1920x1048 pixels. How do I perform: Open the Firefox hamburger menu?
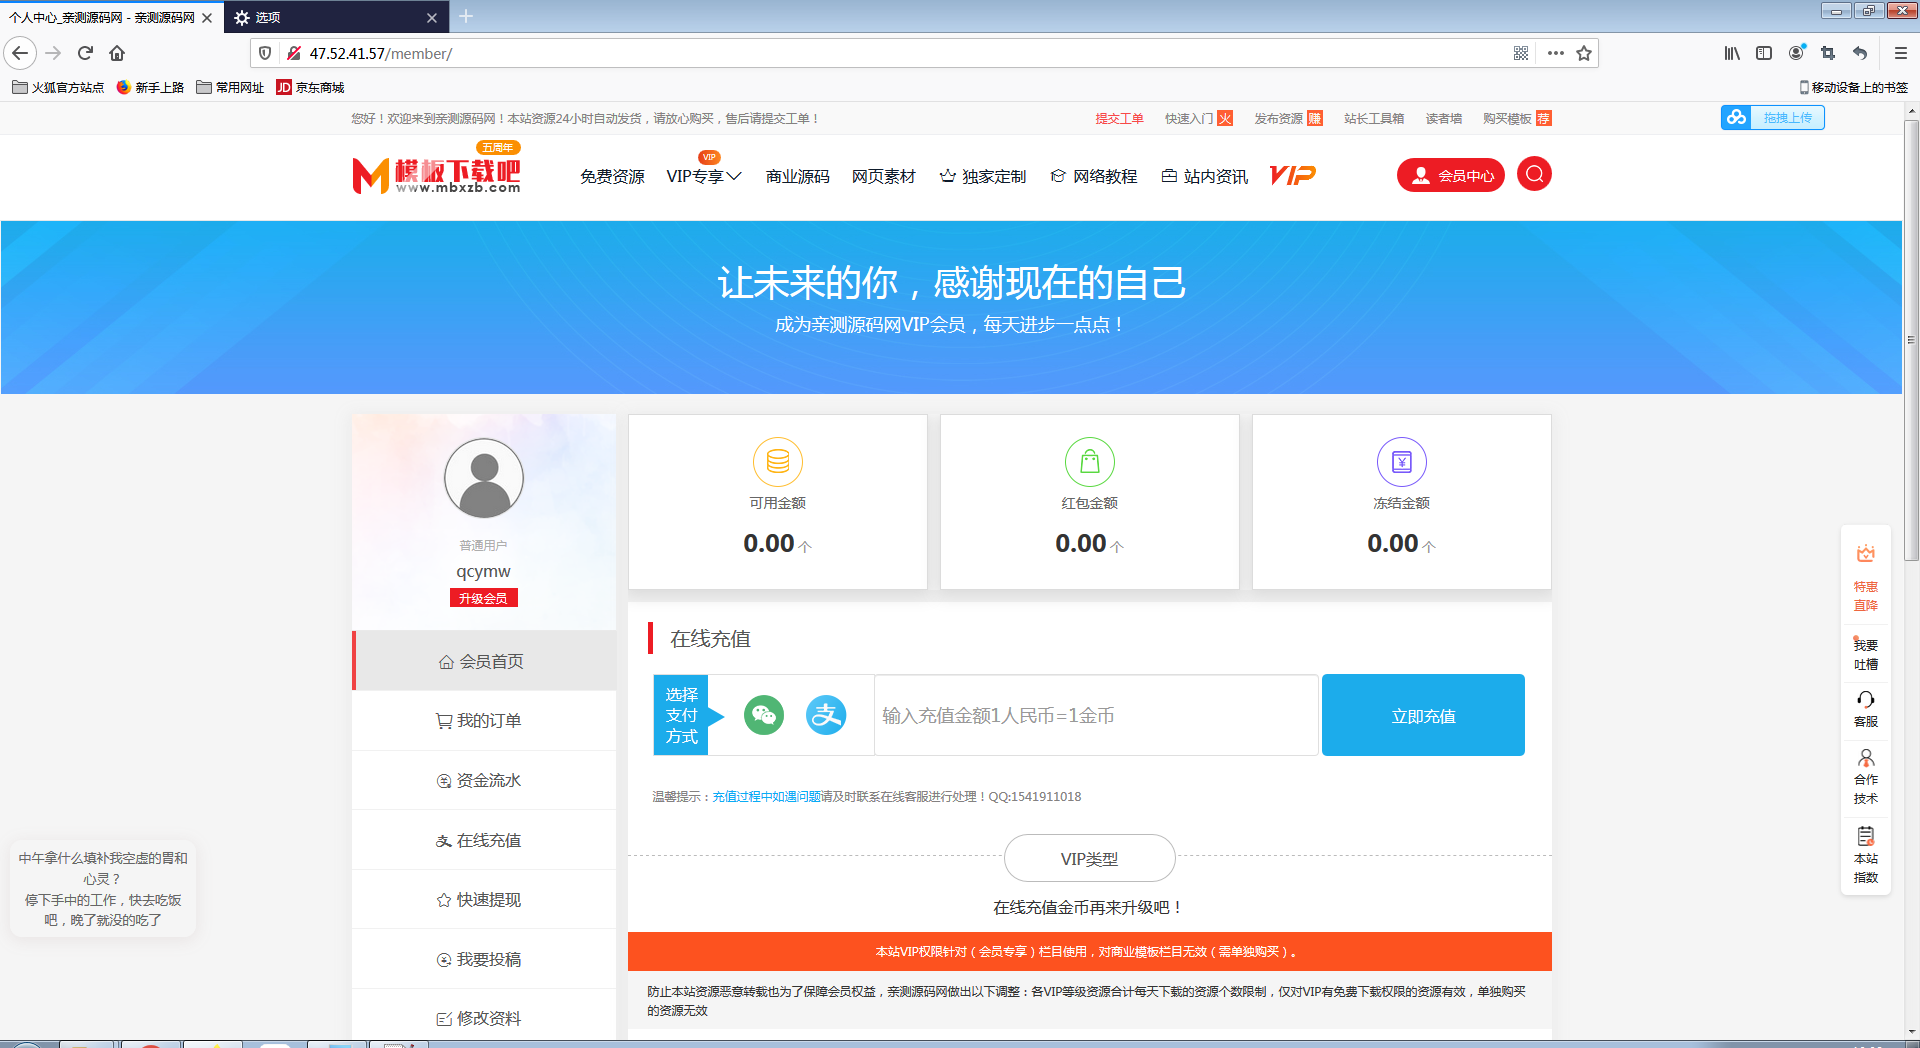point(1901,53)
